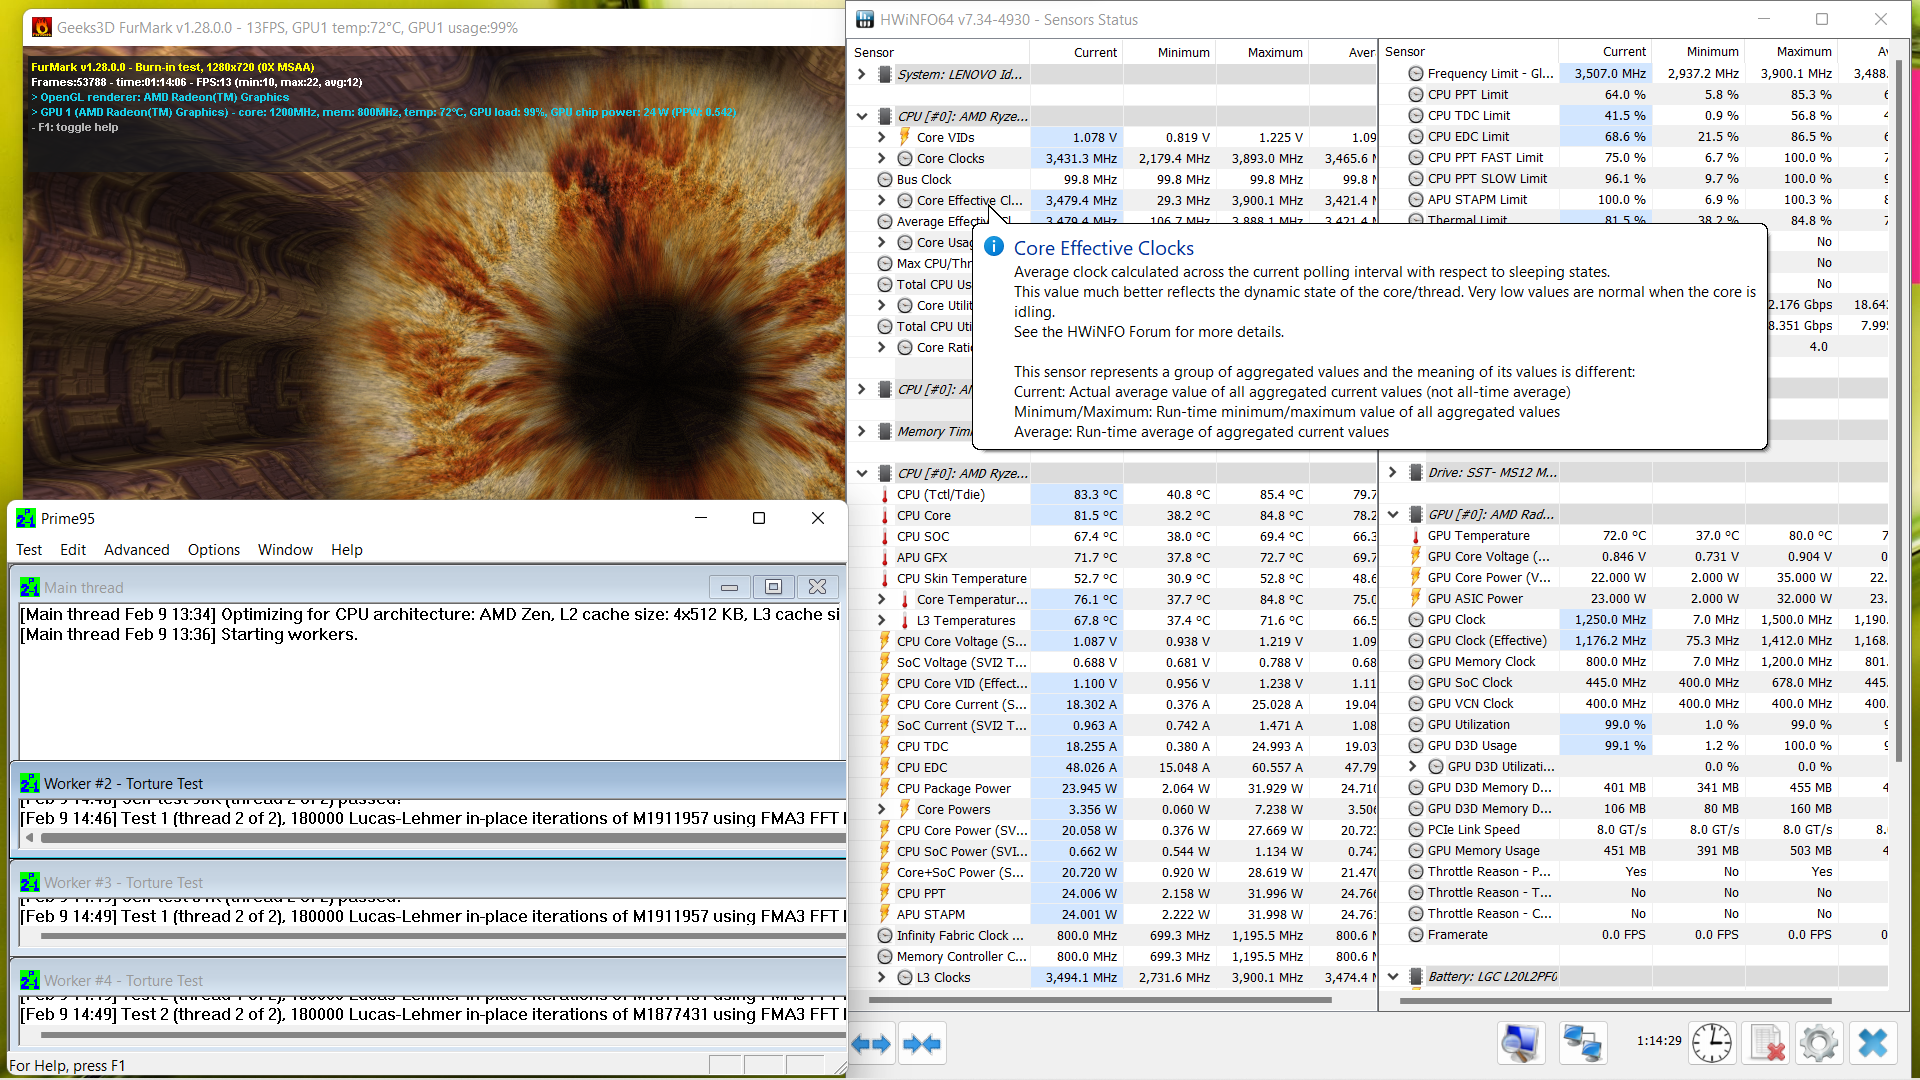The height and width of the screenshot is (1080, 1920).
Task: Click the Minimum column header in left sensor pane
Action: click(1169, 52)
